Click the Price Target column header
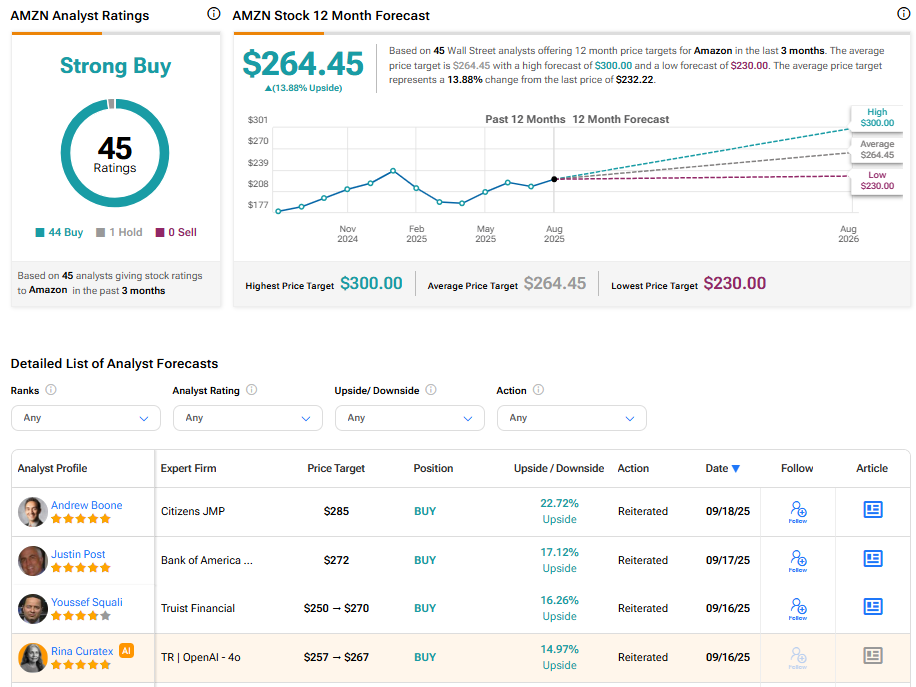916x687 pixels. tap(336, 468)
